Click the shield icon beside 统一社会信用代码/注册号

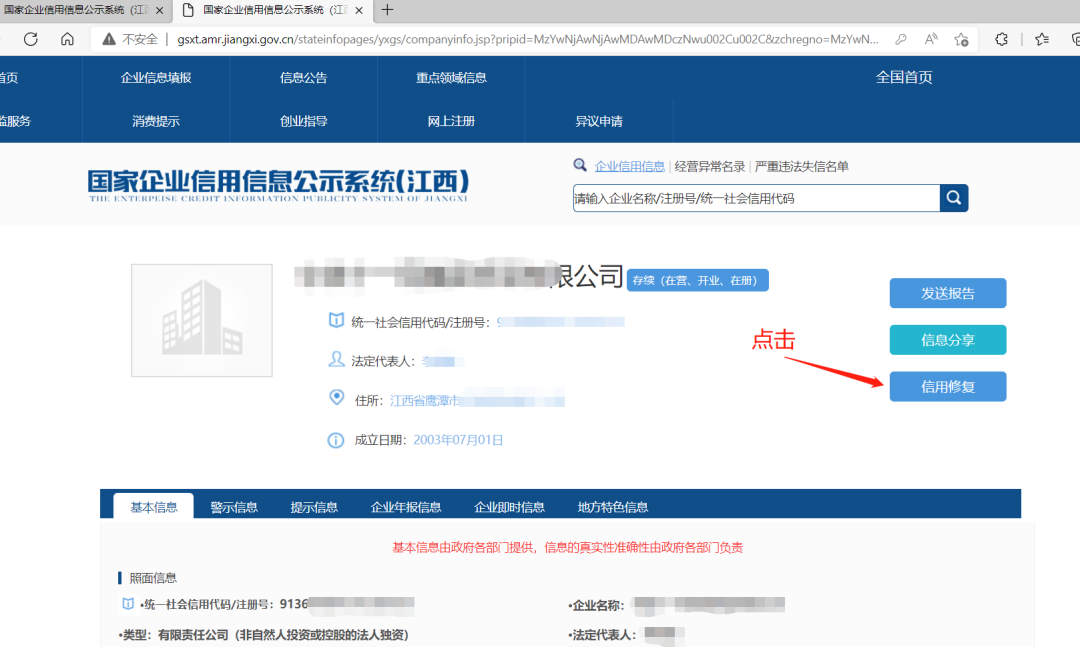click(x=336, y=321)
